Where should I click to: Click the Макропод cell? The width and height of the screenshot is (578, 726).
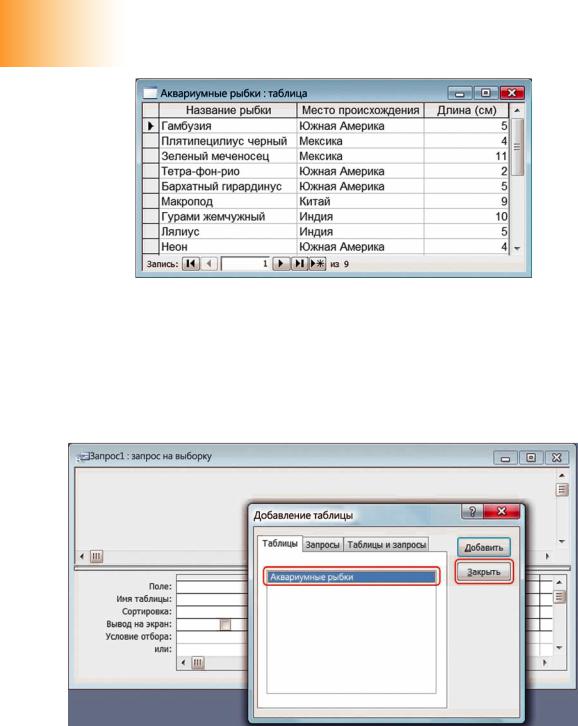(x=228, y=201)
